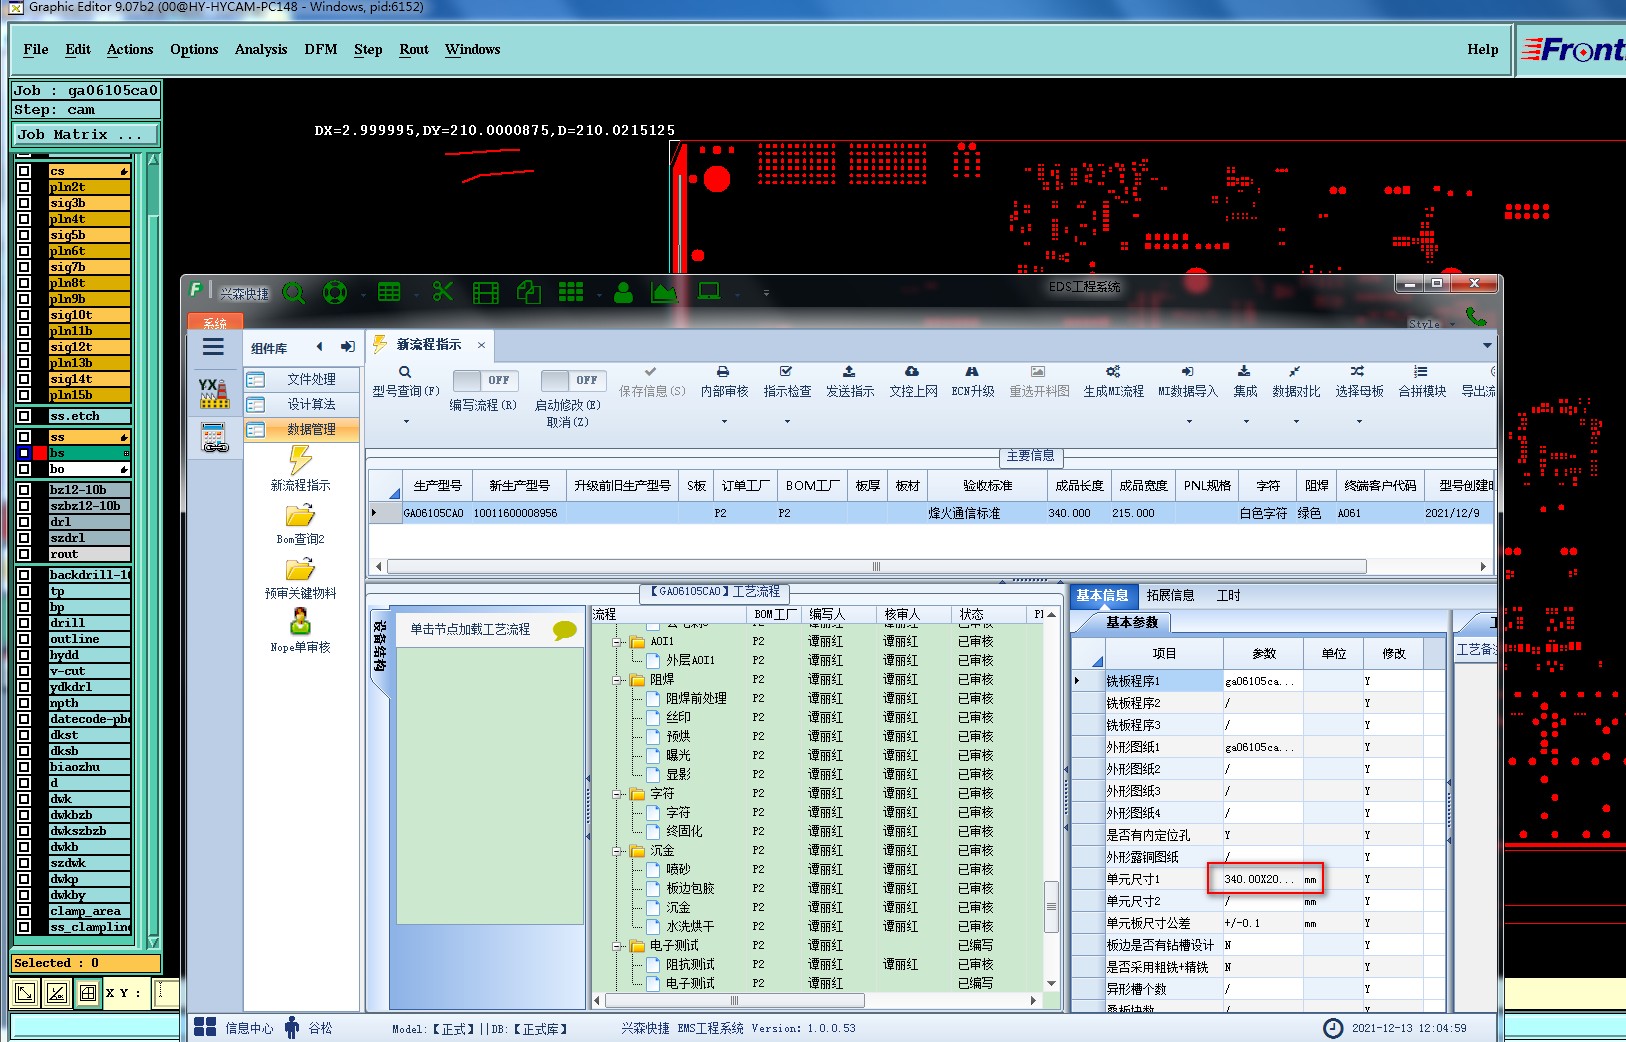The width and height of the screenshot is (1626, 1042).
Task: Click the red color swatch beside bs layer
Action: point(40,453)
